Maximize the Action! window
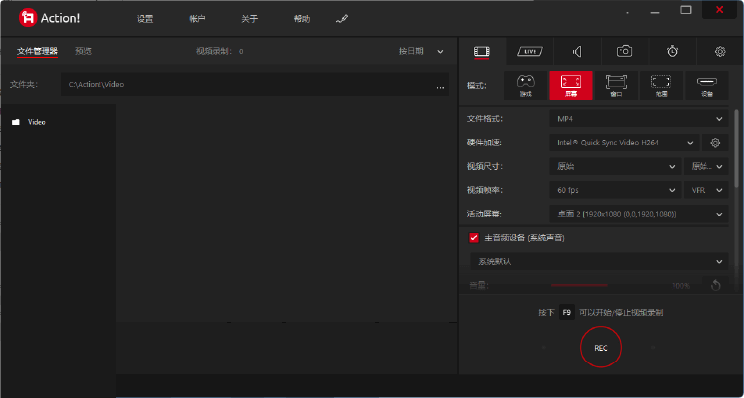 point(686,9)
